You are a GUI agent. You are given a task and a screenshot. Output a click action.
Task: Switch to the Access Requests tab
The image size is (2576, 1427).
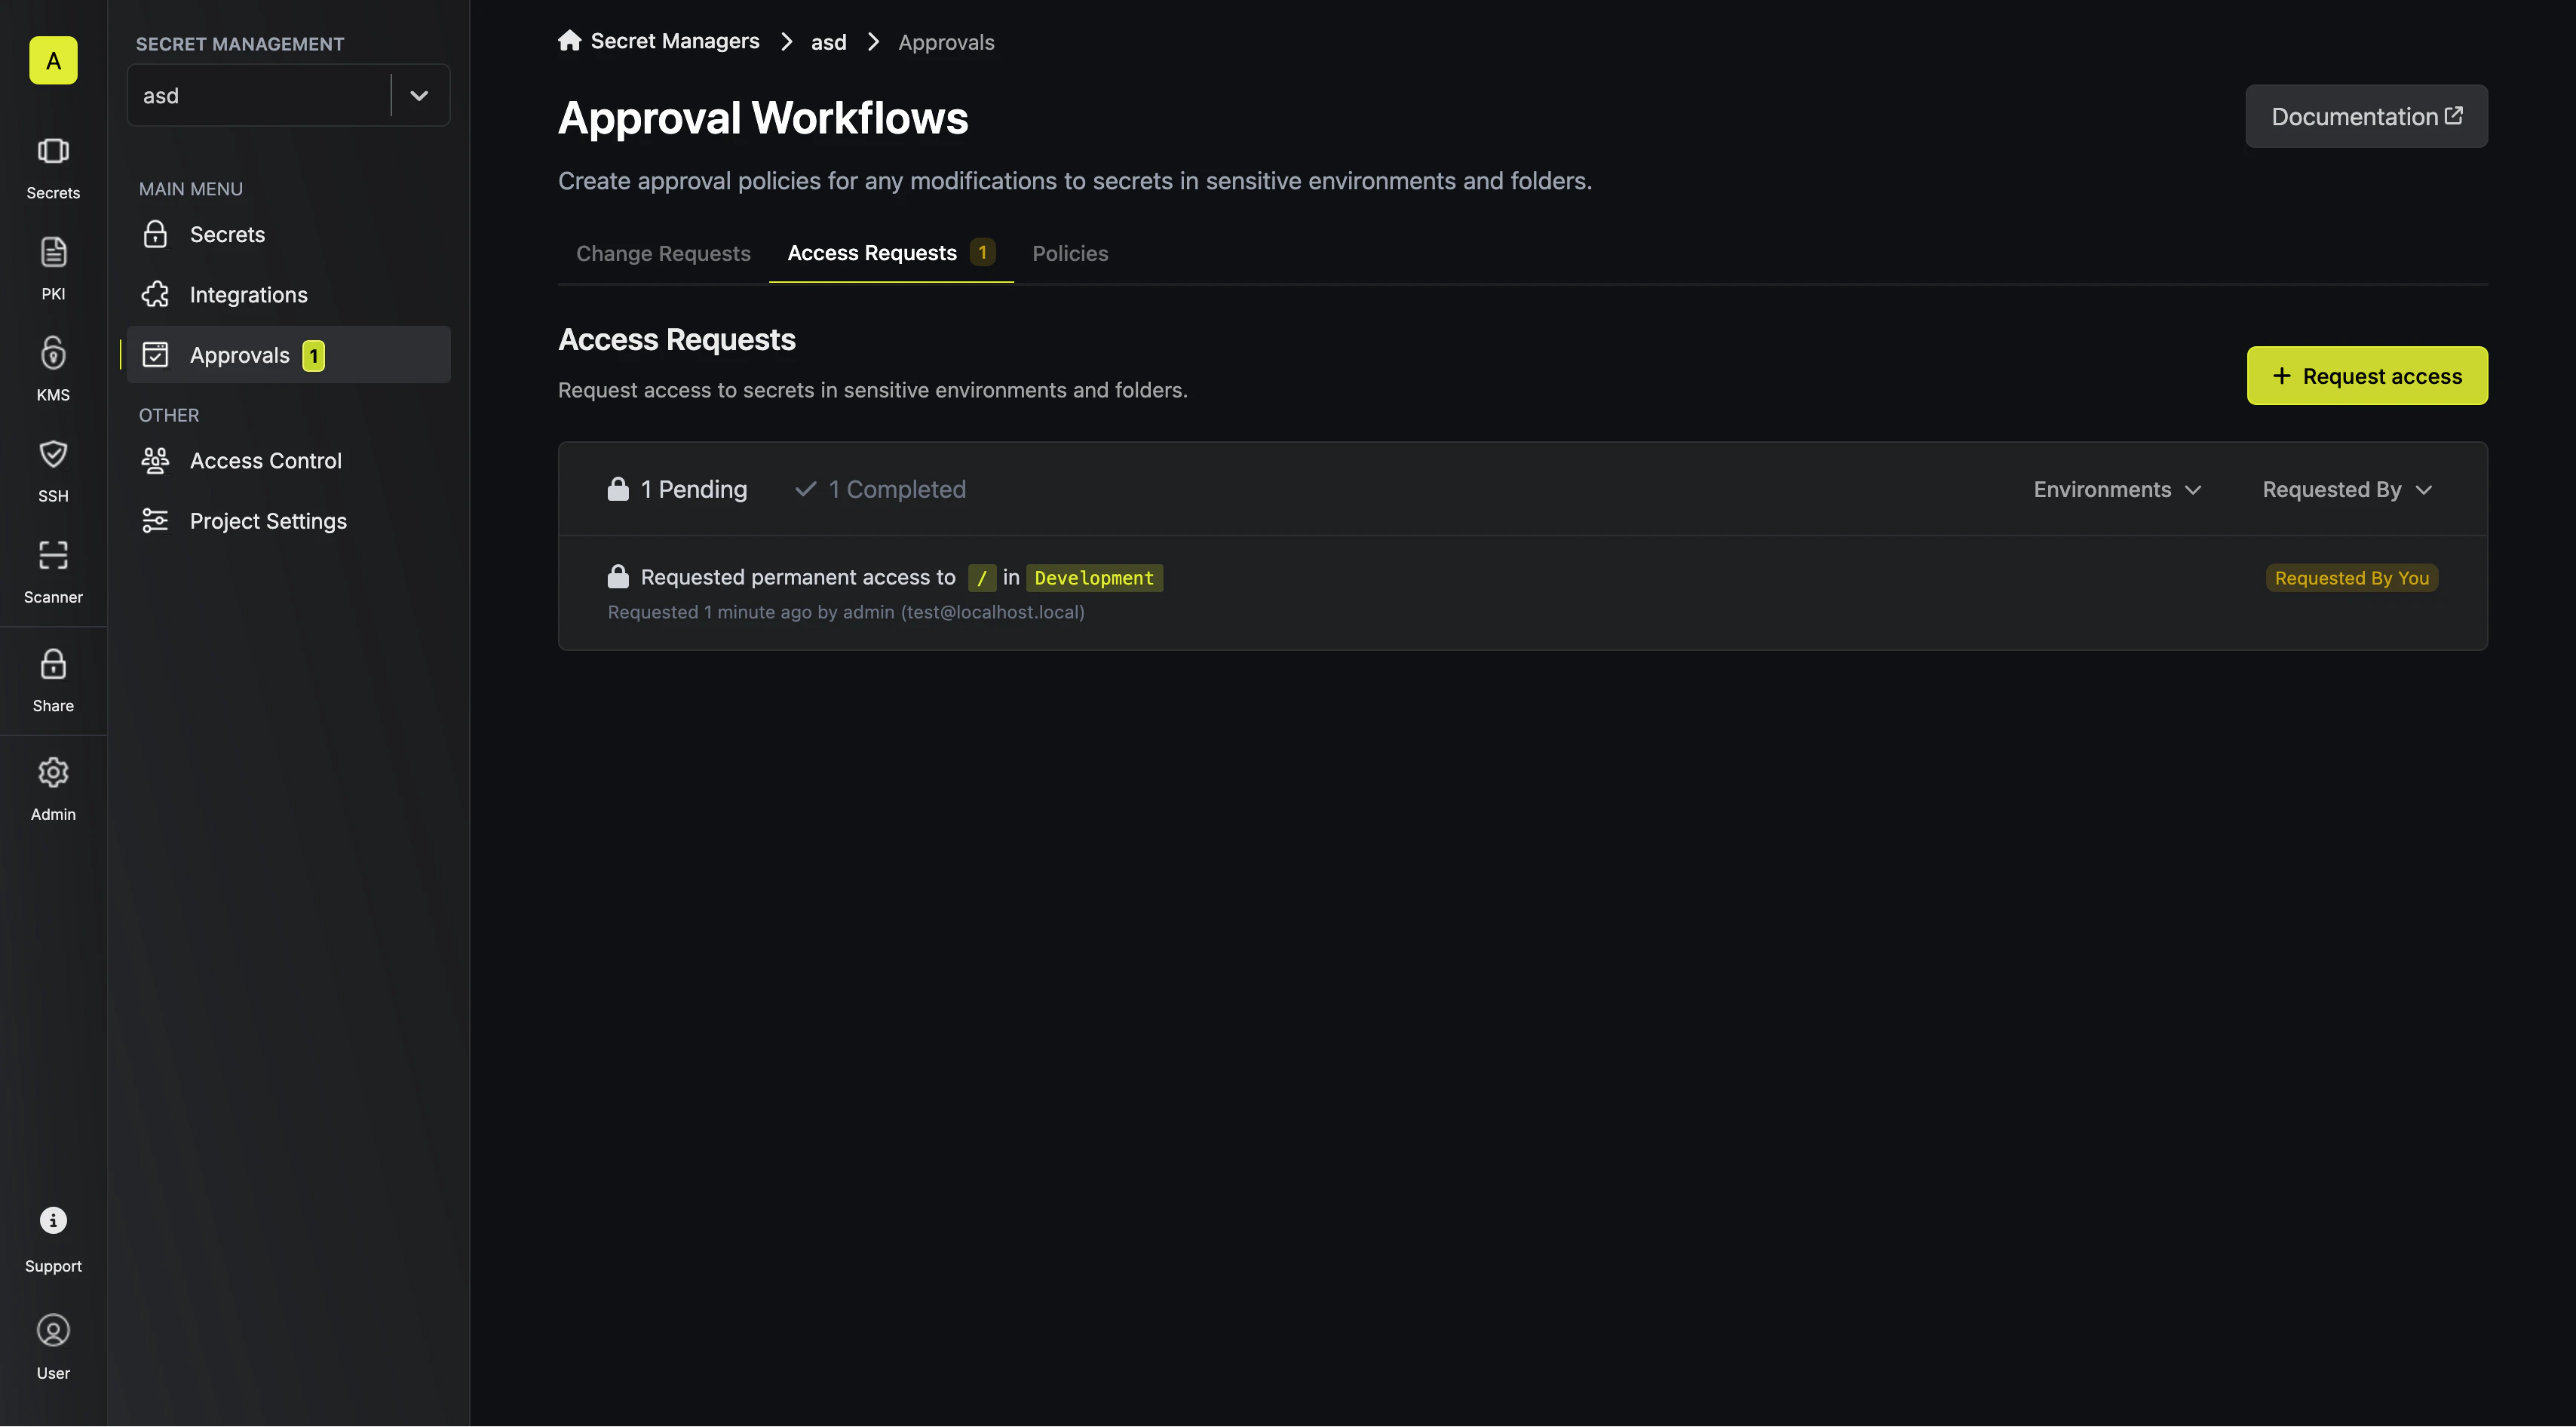click(891, 253)
